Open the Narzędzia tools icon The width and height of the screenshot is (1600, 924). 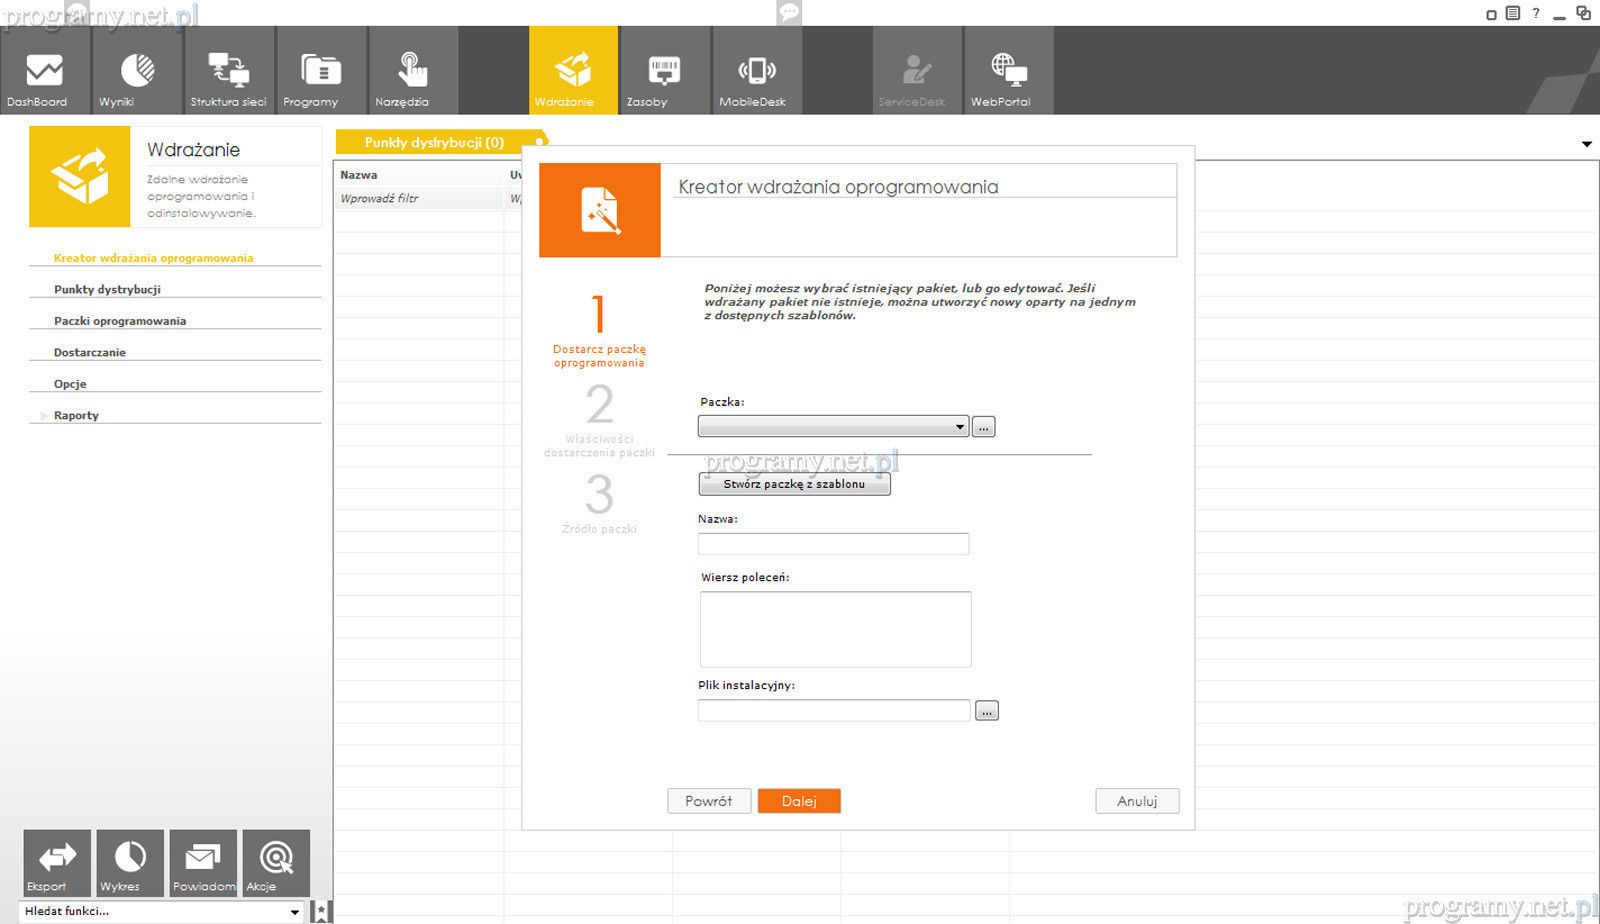click(x=412, y=72)
